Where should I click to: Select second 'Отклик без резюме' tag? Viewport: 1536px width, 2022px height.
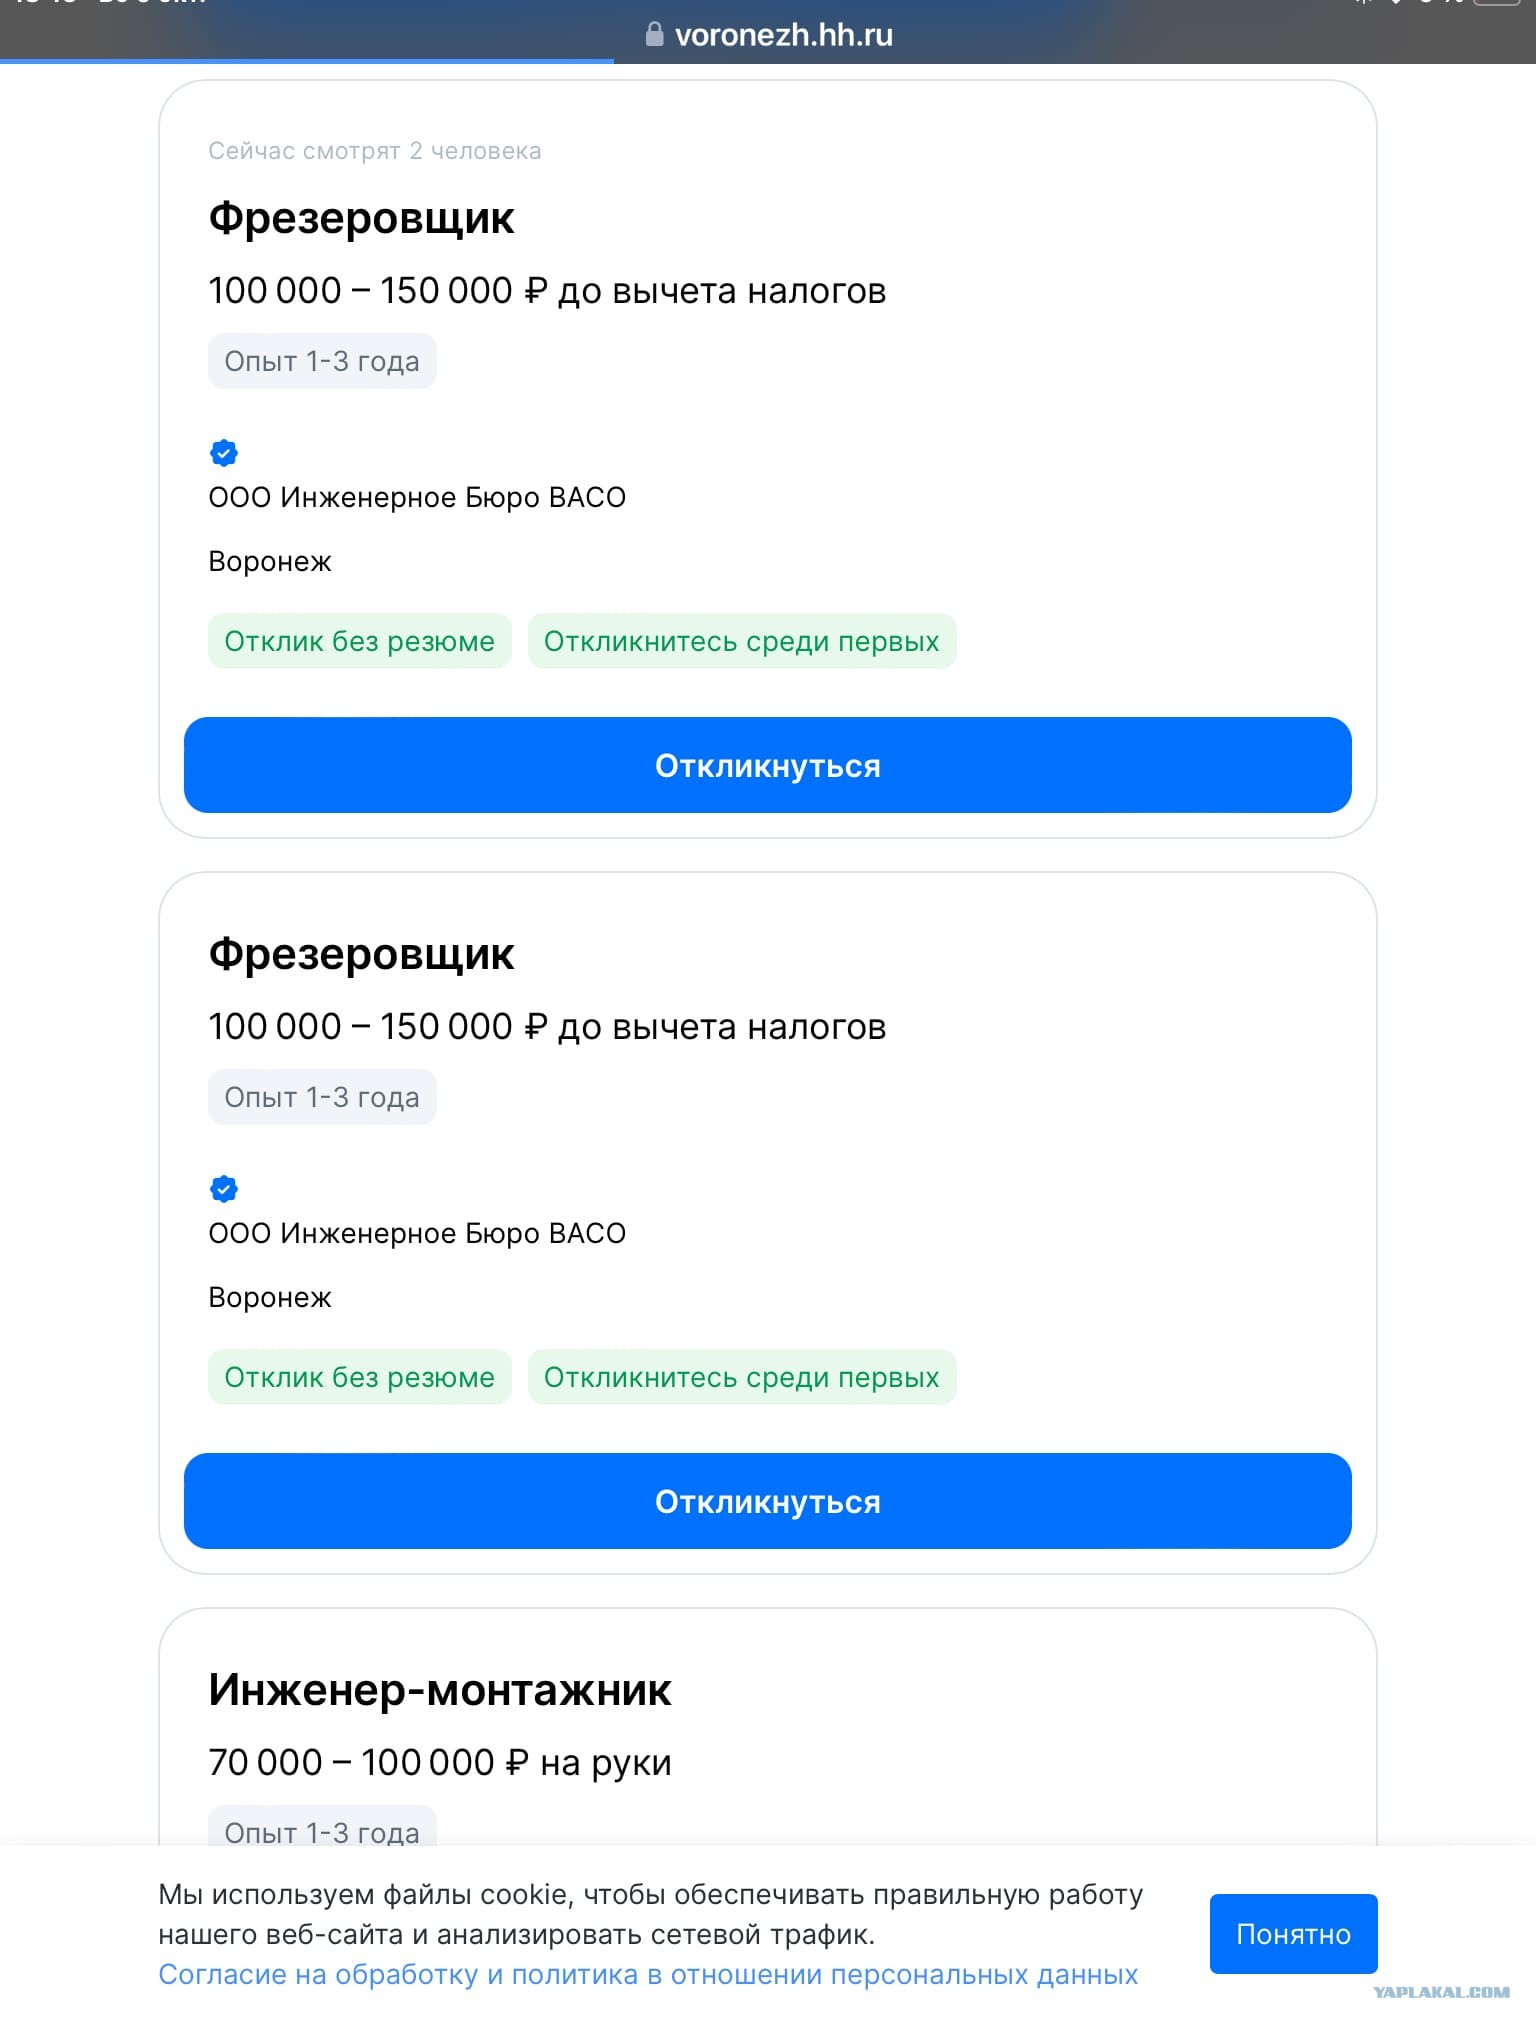tap(360, 1377)
